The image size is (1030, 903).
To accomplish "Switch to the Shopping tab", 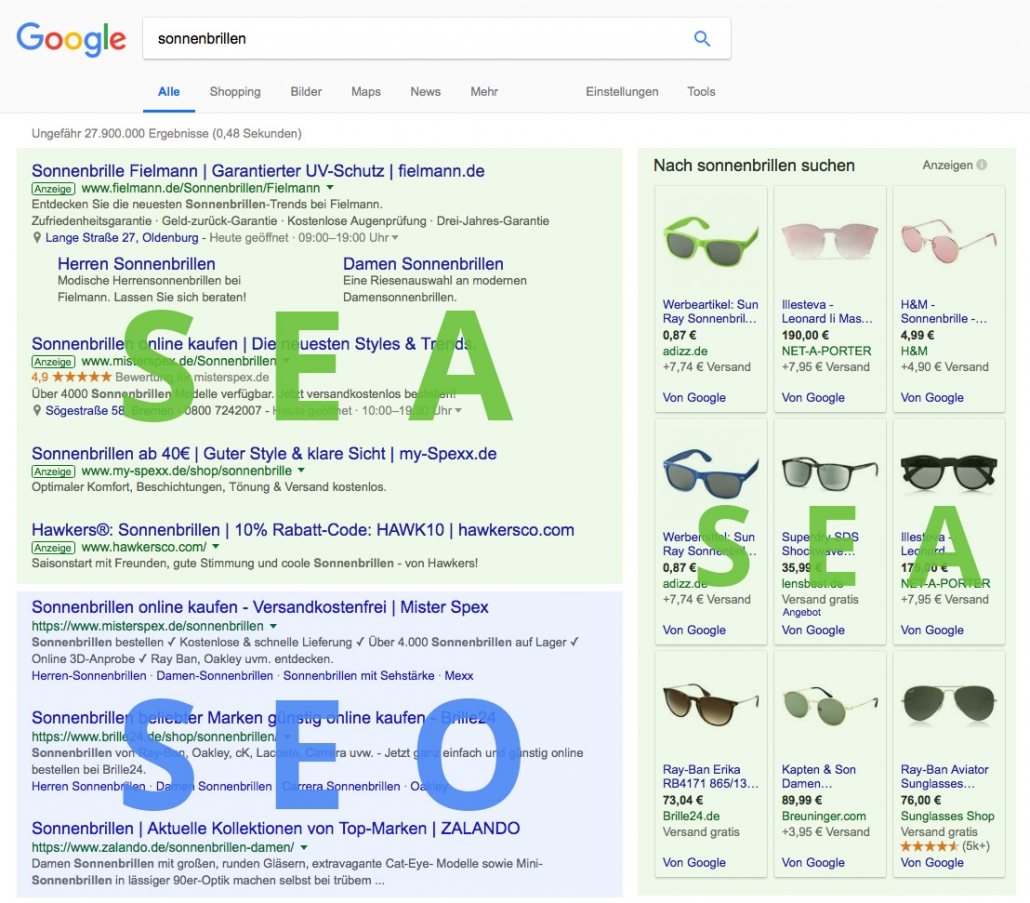I will click(235, 92).
